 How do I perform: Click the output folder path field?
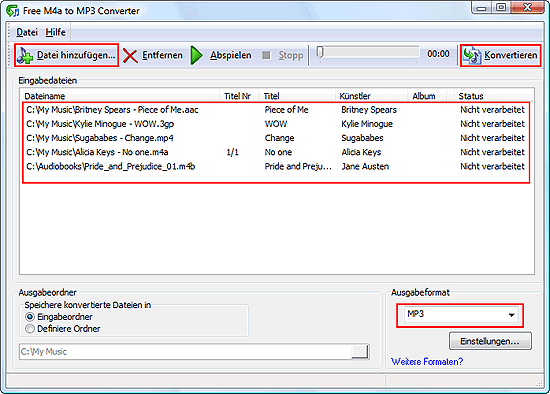click(x=185, y=352)
